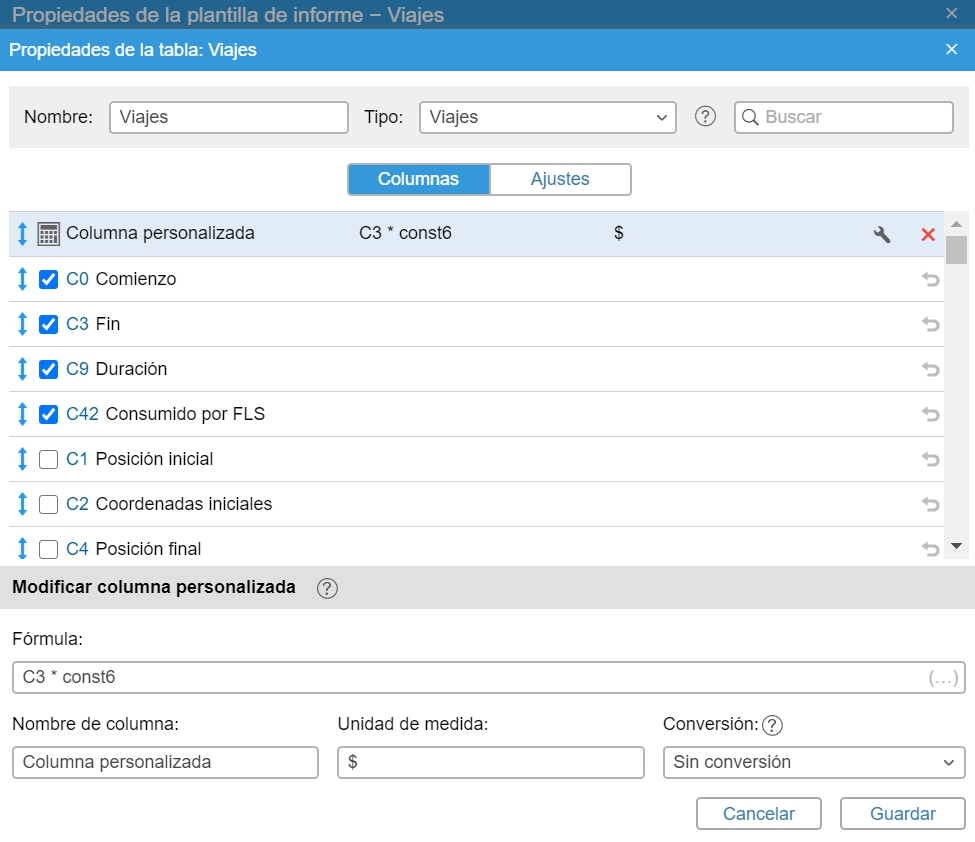975x842 pixels.
Task: Switch to the Ajustes tab
Action: click(x=560, y=179)
